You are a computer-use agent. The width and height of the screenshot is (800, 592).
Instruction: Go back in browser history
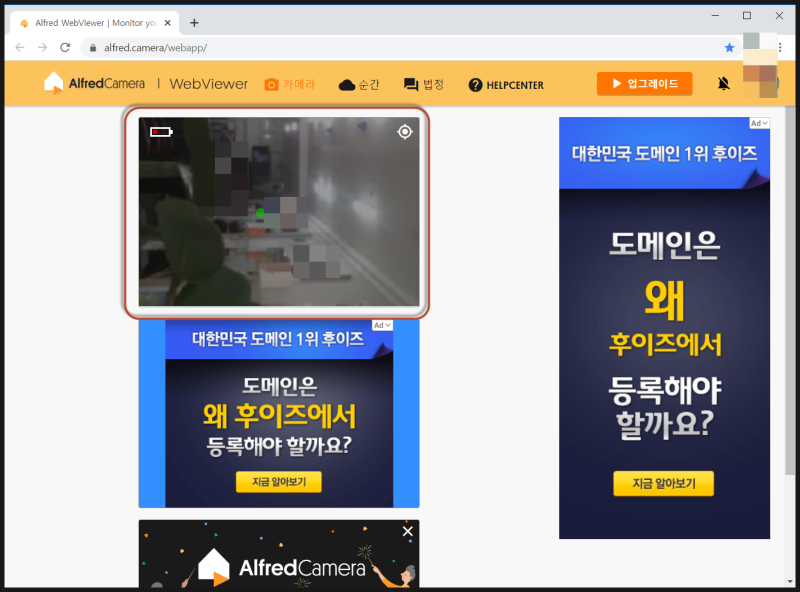click(x=20, y=47)
